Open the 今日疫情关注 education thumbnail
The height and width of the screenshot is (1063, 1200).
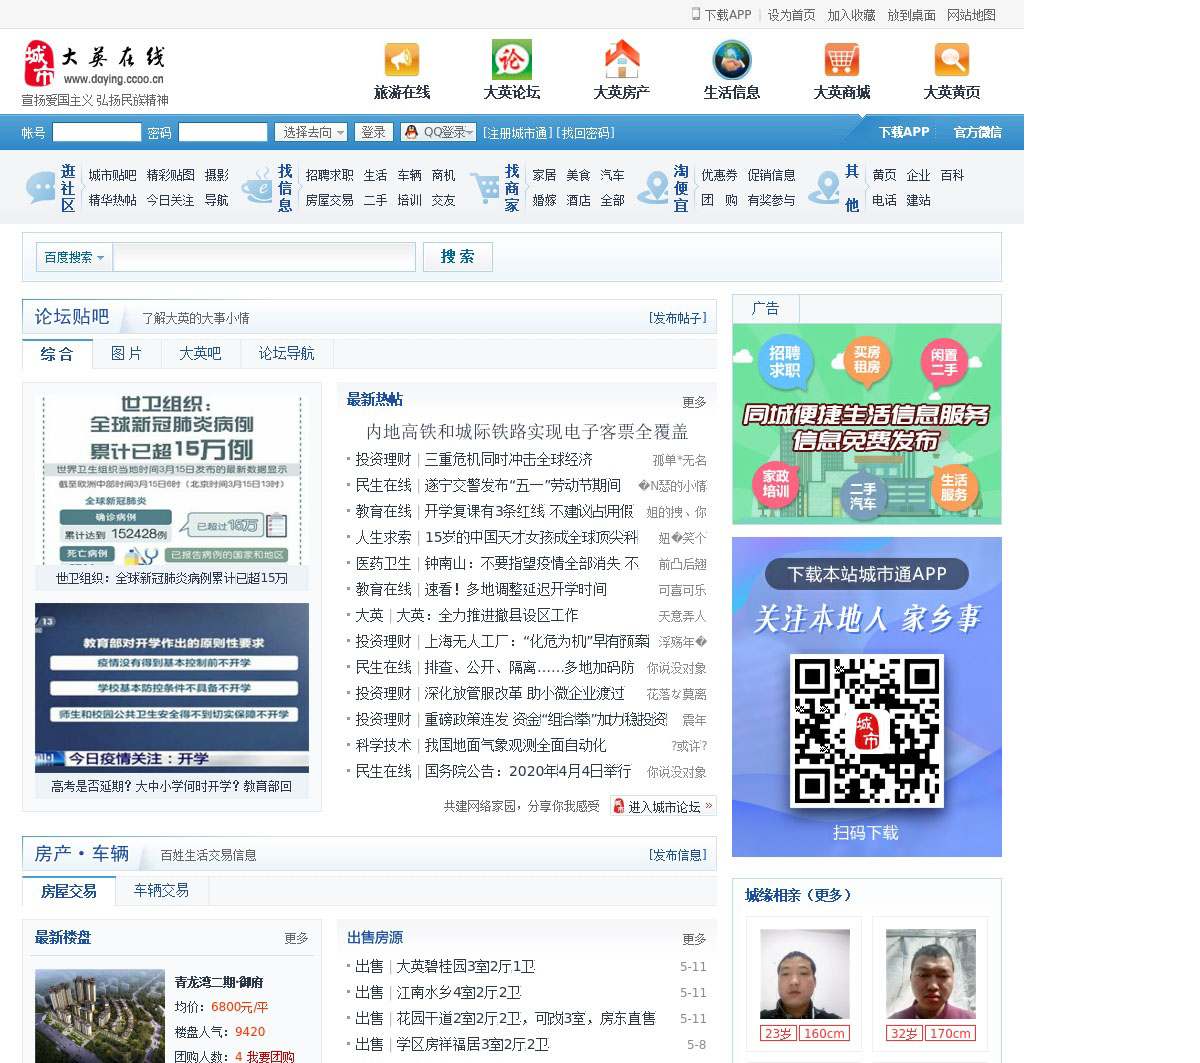click(x=172, y=688)
